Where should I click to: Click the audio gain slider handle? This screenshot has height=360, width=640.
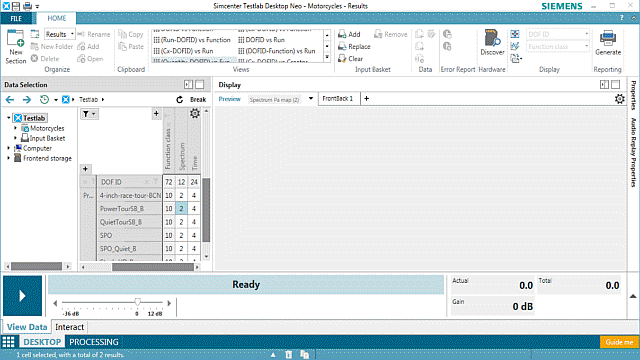click(138, 302)
